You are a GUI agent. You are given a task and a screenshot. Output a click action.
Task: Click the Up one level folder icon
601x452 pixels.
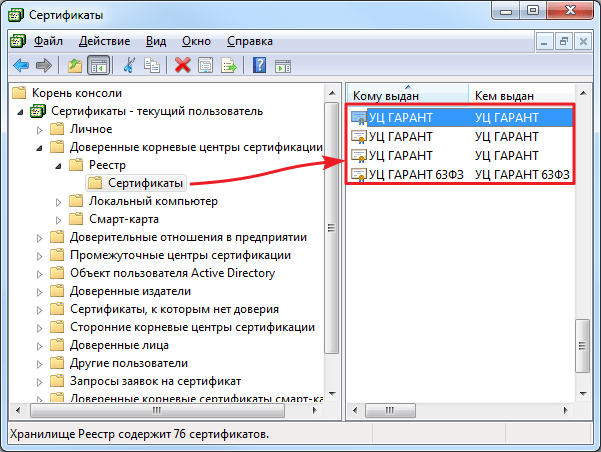74,65
